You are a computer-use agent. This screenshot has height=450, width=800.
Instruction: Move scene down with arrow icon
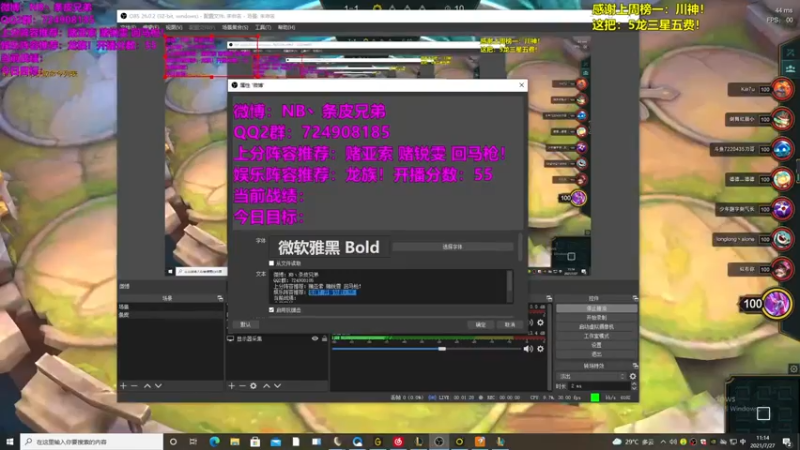158,386
